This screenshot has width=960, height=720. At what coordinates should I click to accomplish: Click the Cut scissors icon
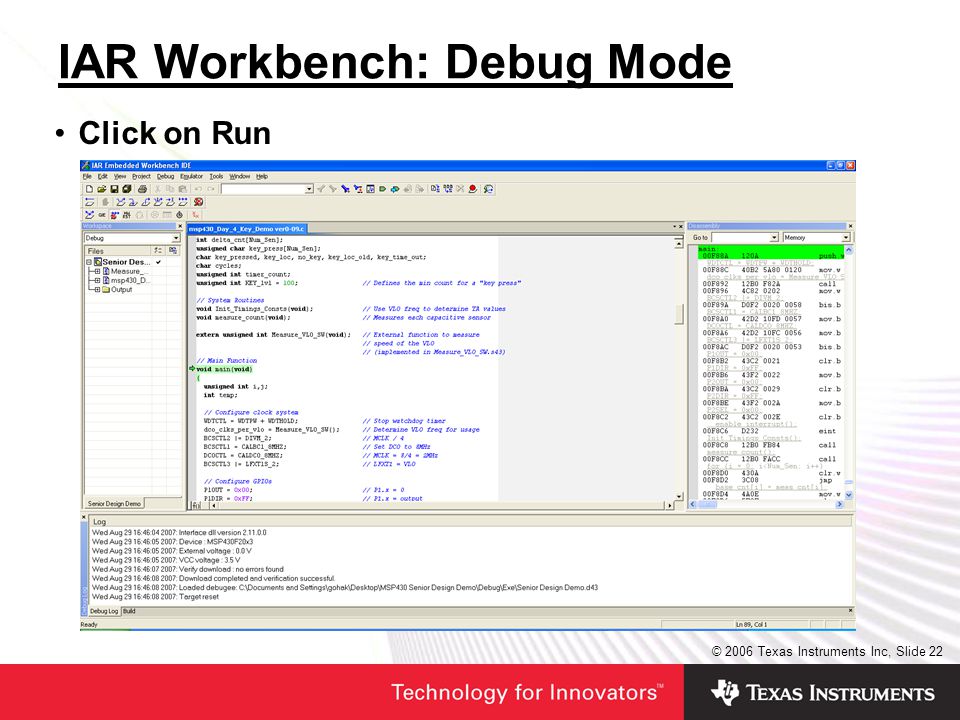[x=158, y=189]
